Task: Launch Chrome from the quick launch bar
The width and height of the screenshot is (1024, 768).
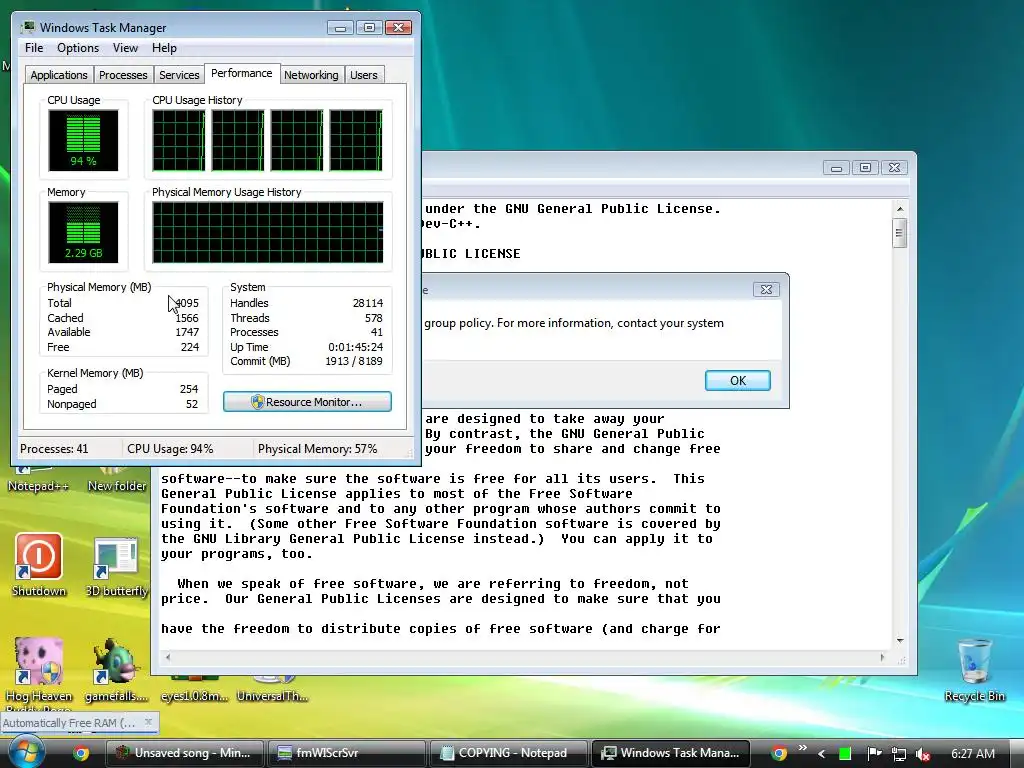Action: [x=81, y=753]
